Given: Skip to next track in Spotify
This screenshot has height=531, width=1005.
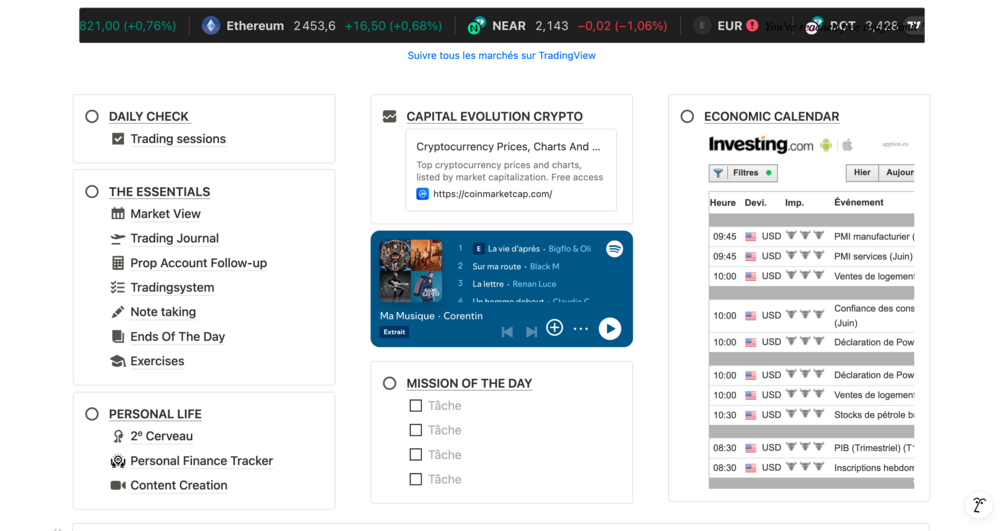Looking at the screenshot, I should (531, 332).
